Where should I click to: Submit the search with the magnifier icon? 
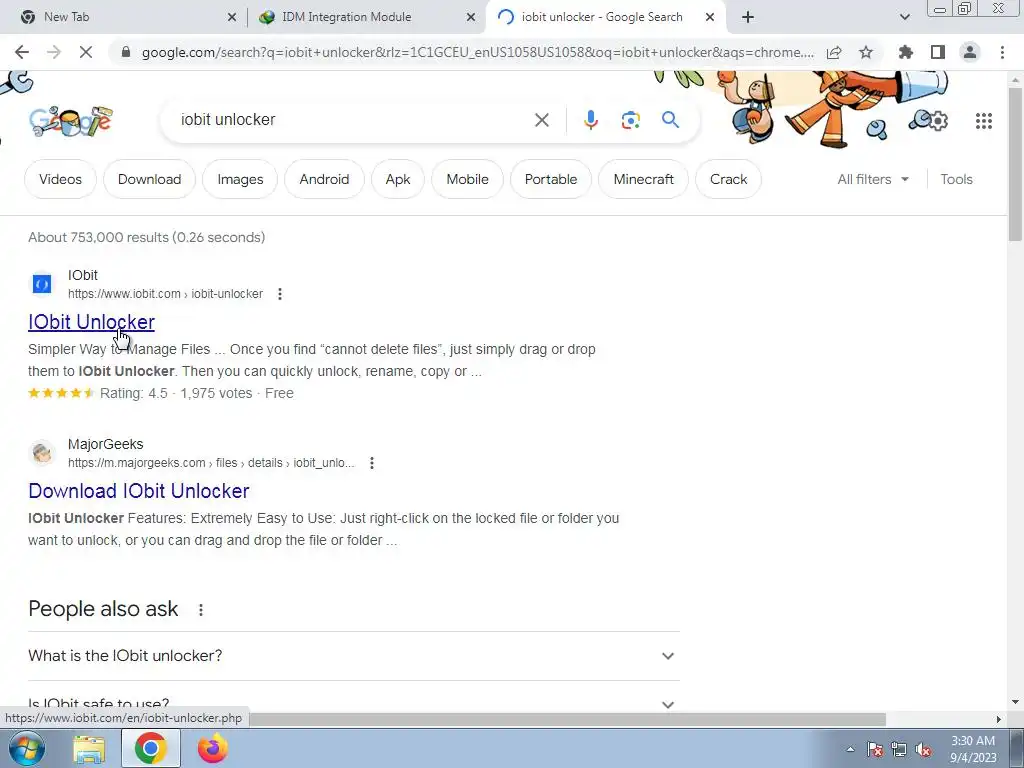click(670, 120)
